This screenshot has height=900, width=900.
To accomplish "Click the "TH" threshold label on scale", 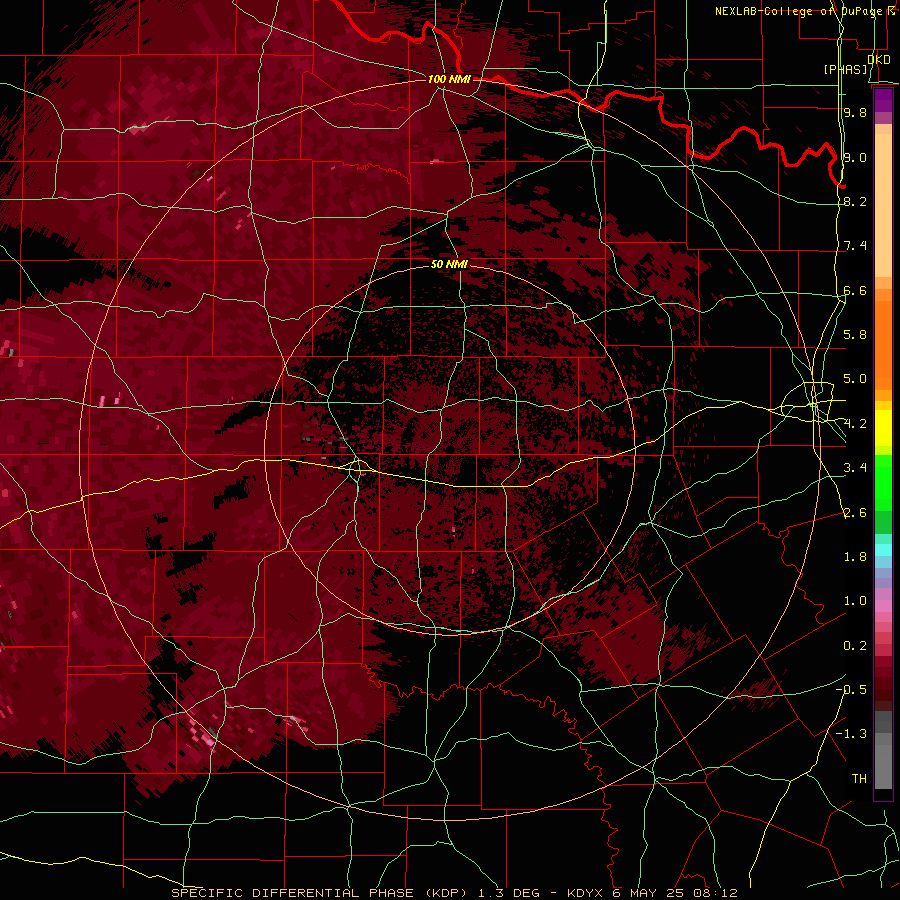I will pyautogui.click(x=859, y=779).
